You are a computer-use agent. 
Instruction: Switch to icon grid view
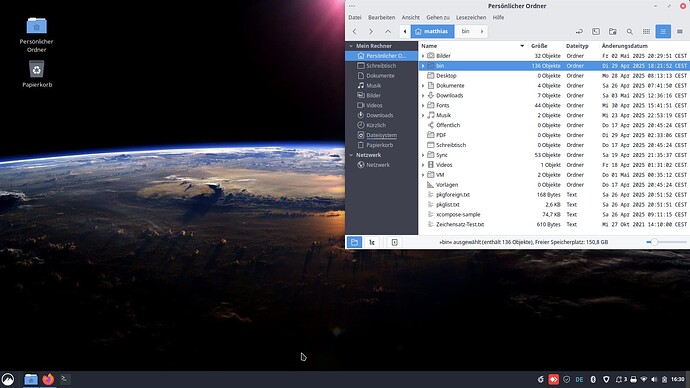click(x=646, y=31)
